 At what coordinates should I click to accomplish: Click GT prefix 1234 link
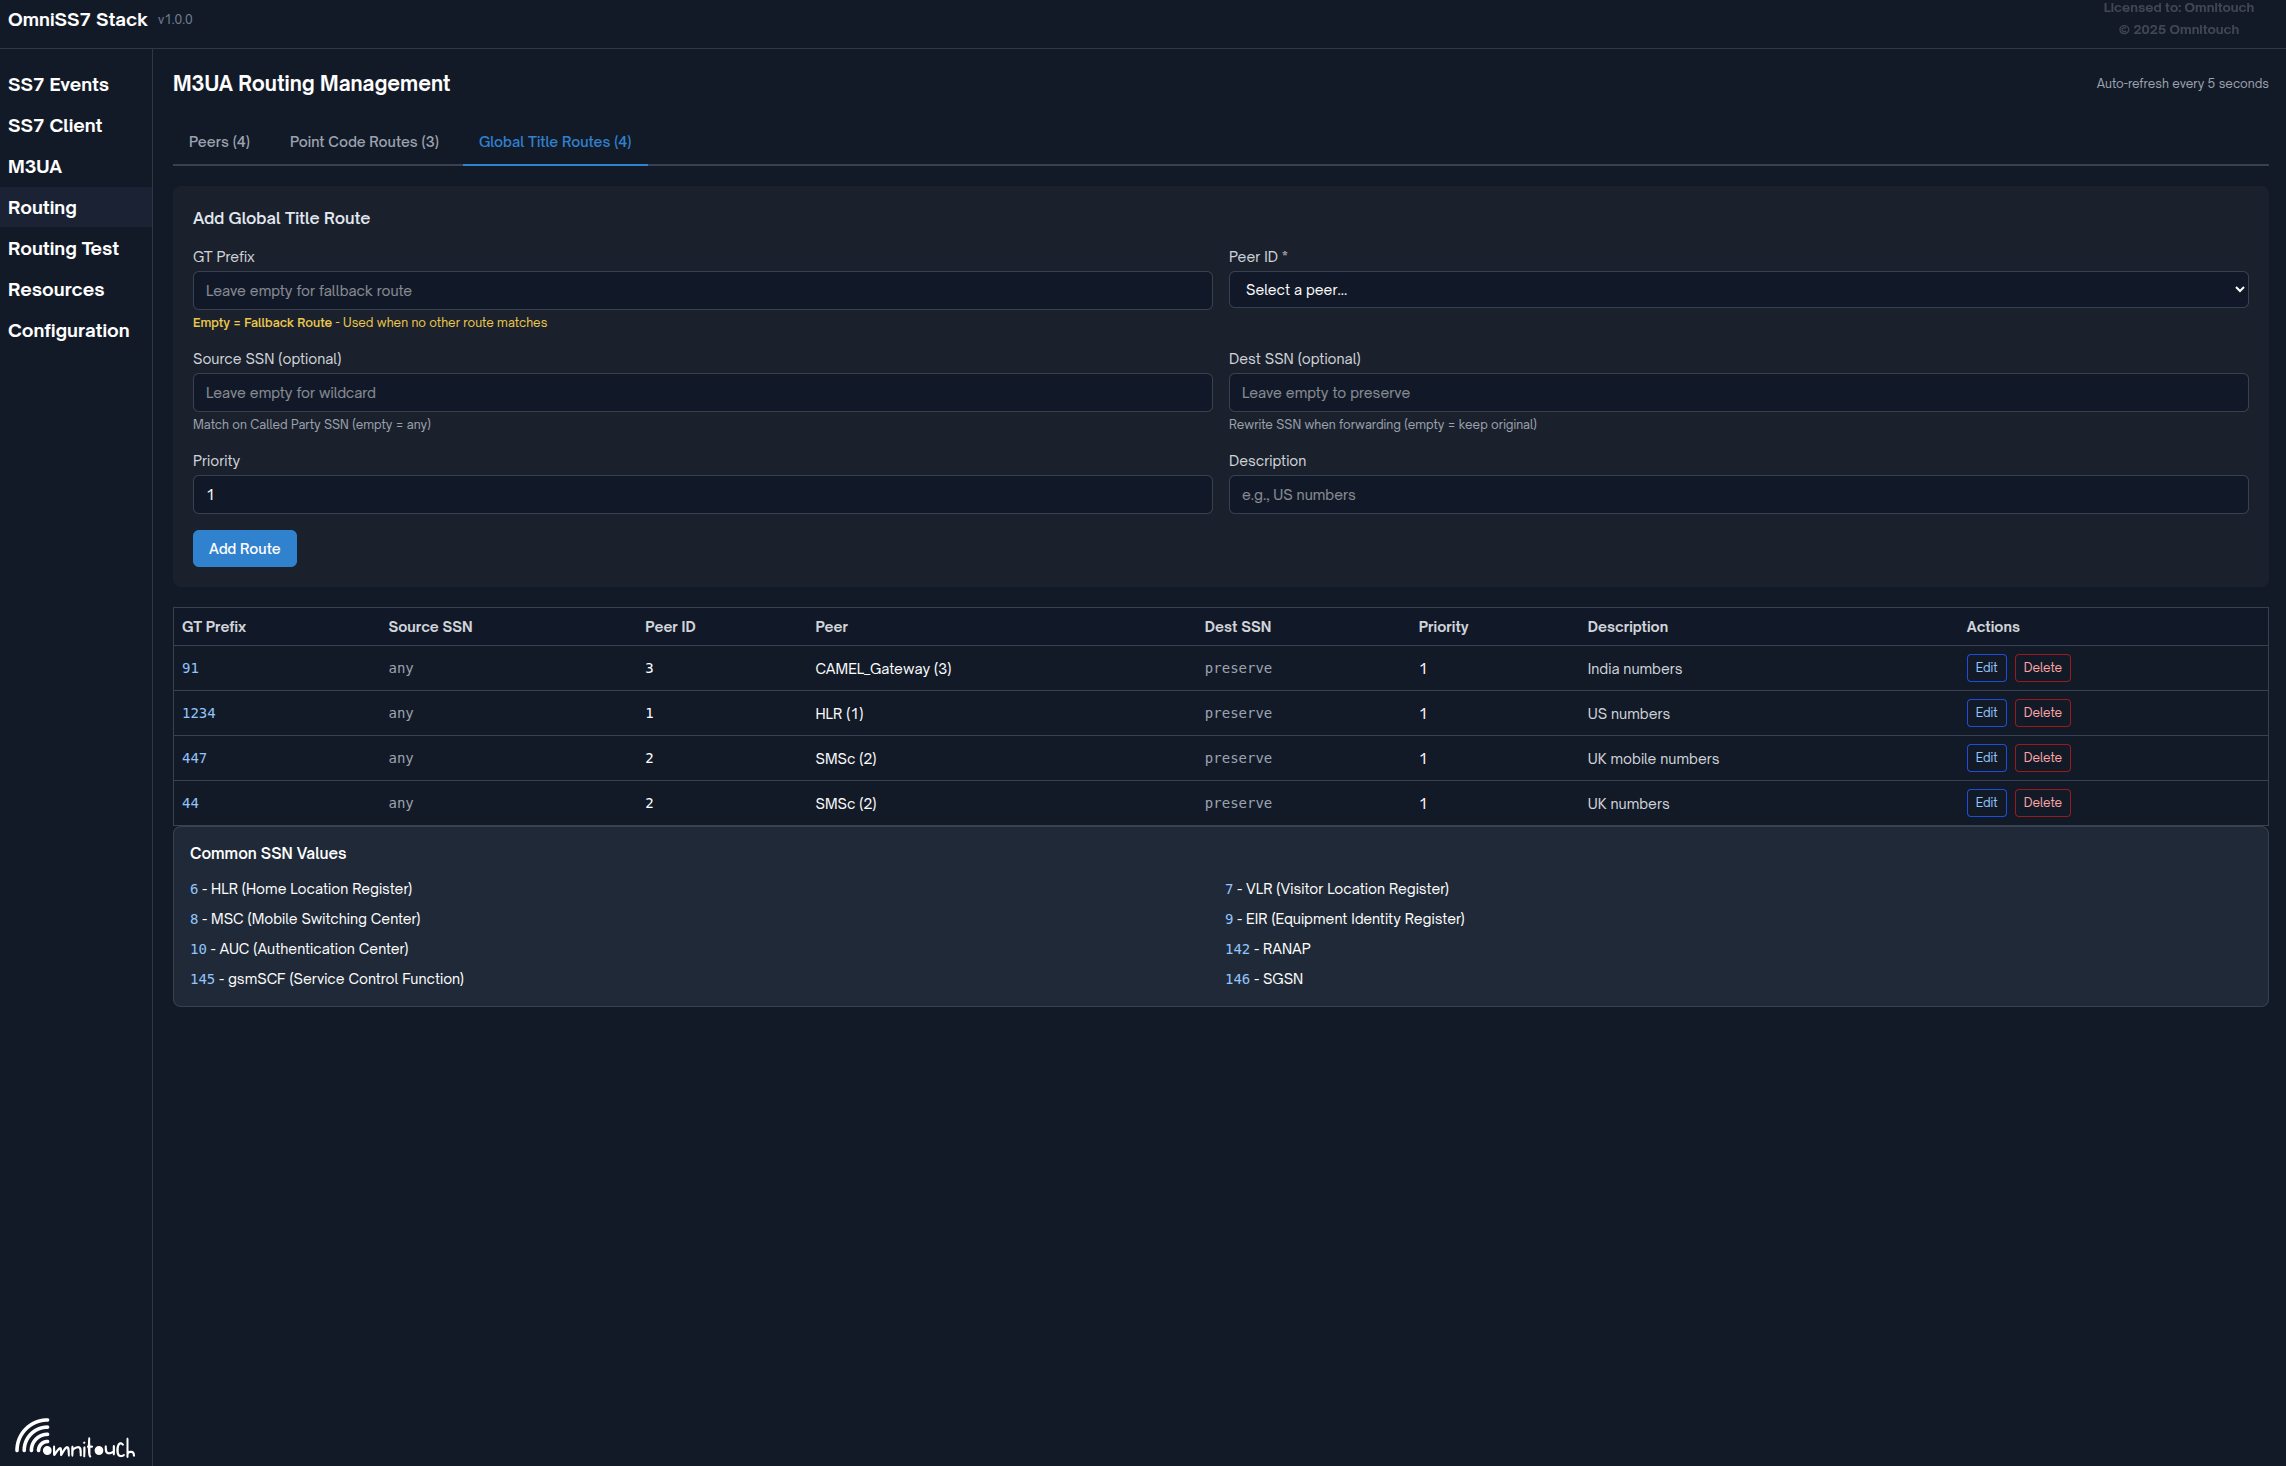click(x=198, y=713)
